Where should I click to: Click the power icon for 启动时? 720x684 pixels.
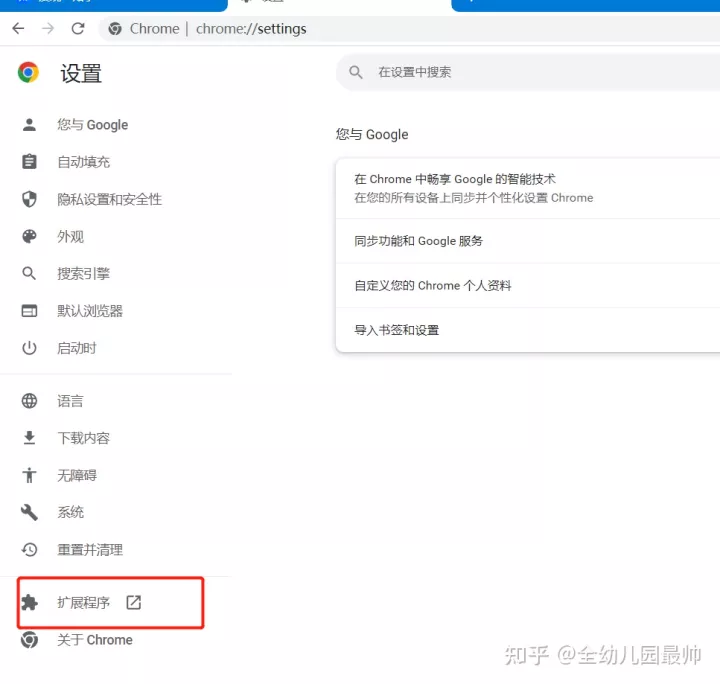pyautogui.click(x=29, y=348)
